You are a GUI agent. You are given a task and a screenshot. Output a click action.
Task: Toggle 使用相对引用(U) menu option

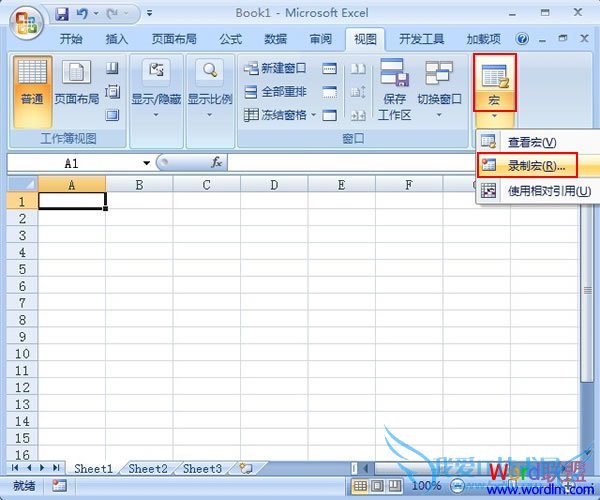(549, 190)
